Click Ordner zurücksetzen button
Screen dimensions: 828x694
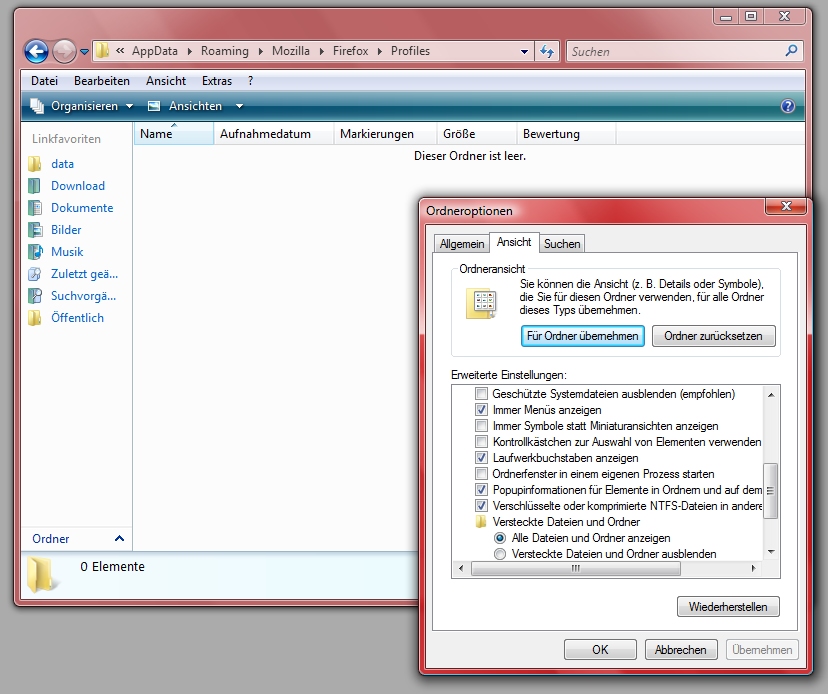coord(713,336)
